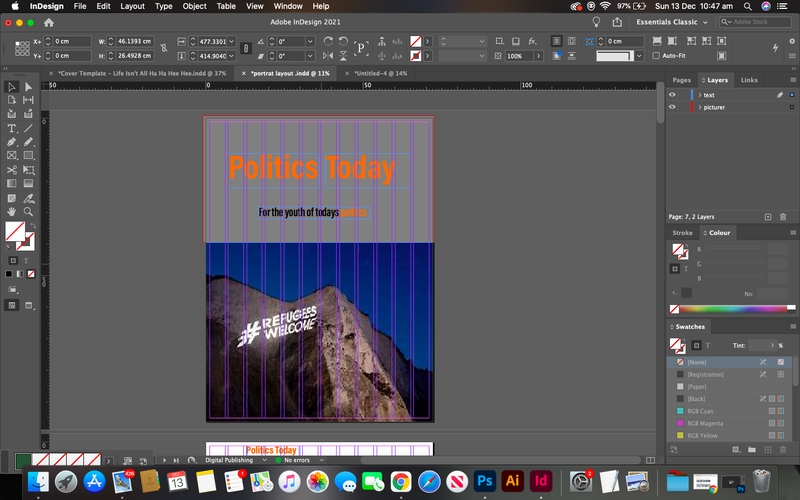Viewport: 800px width, 500px height.
Task: Select the Zoom tool
Action: [x=28, y=212]
